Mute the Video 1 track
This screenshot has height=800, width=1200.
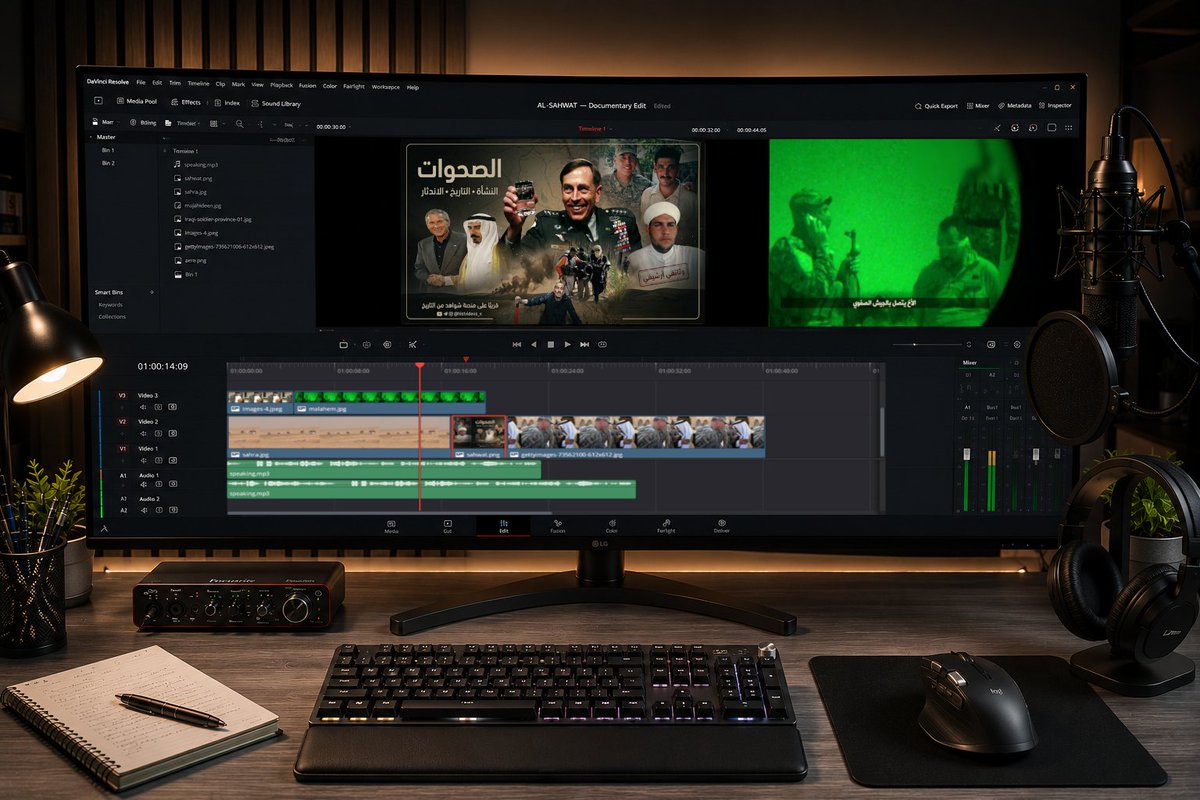click(143, 460)
